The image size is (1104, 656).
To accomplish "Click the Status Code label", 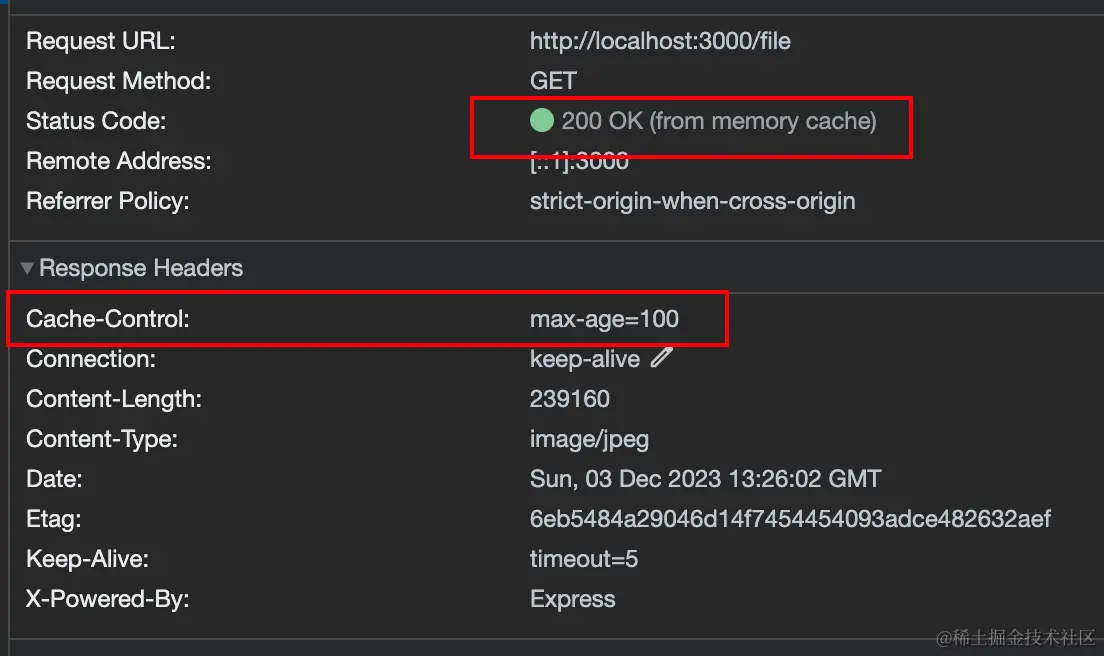I will tap(96, 121).
